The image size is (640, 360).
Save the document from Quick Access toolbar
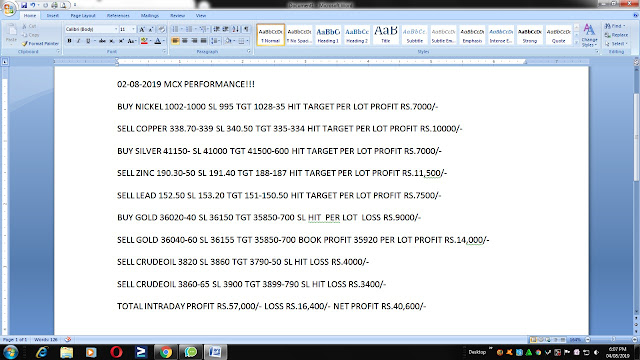click(24, 5)
